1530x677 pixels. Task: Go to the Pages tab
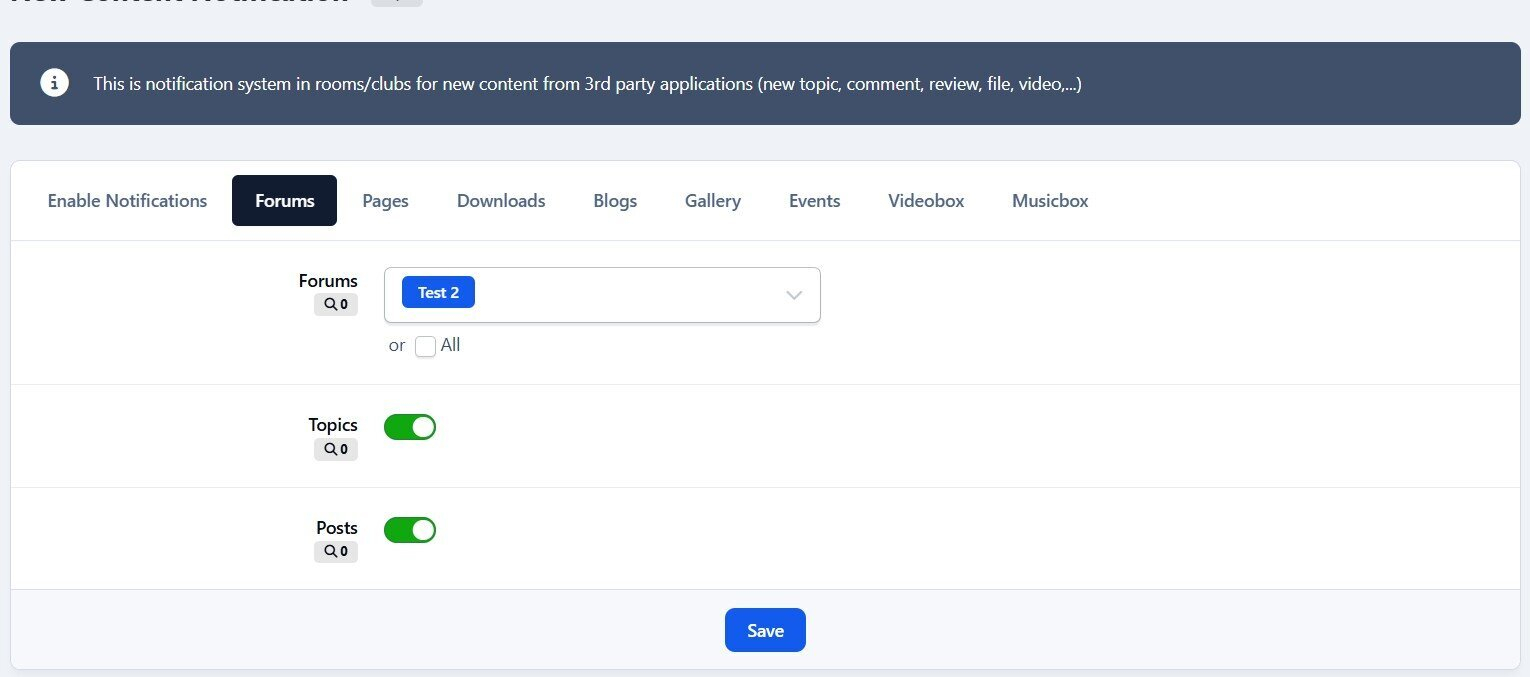385,201
